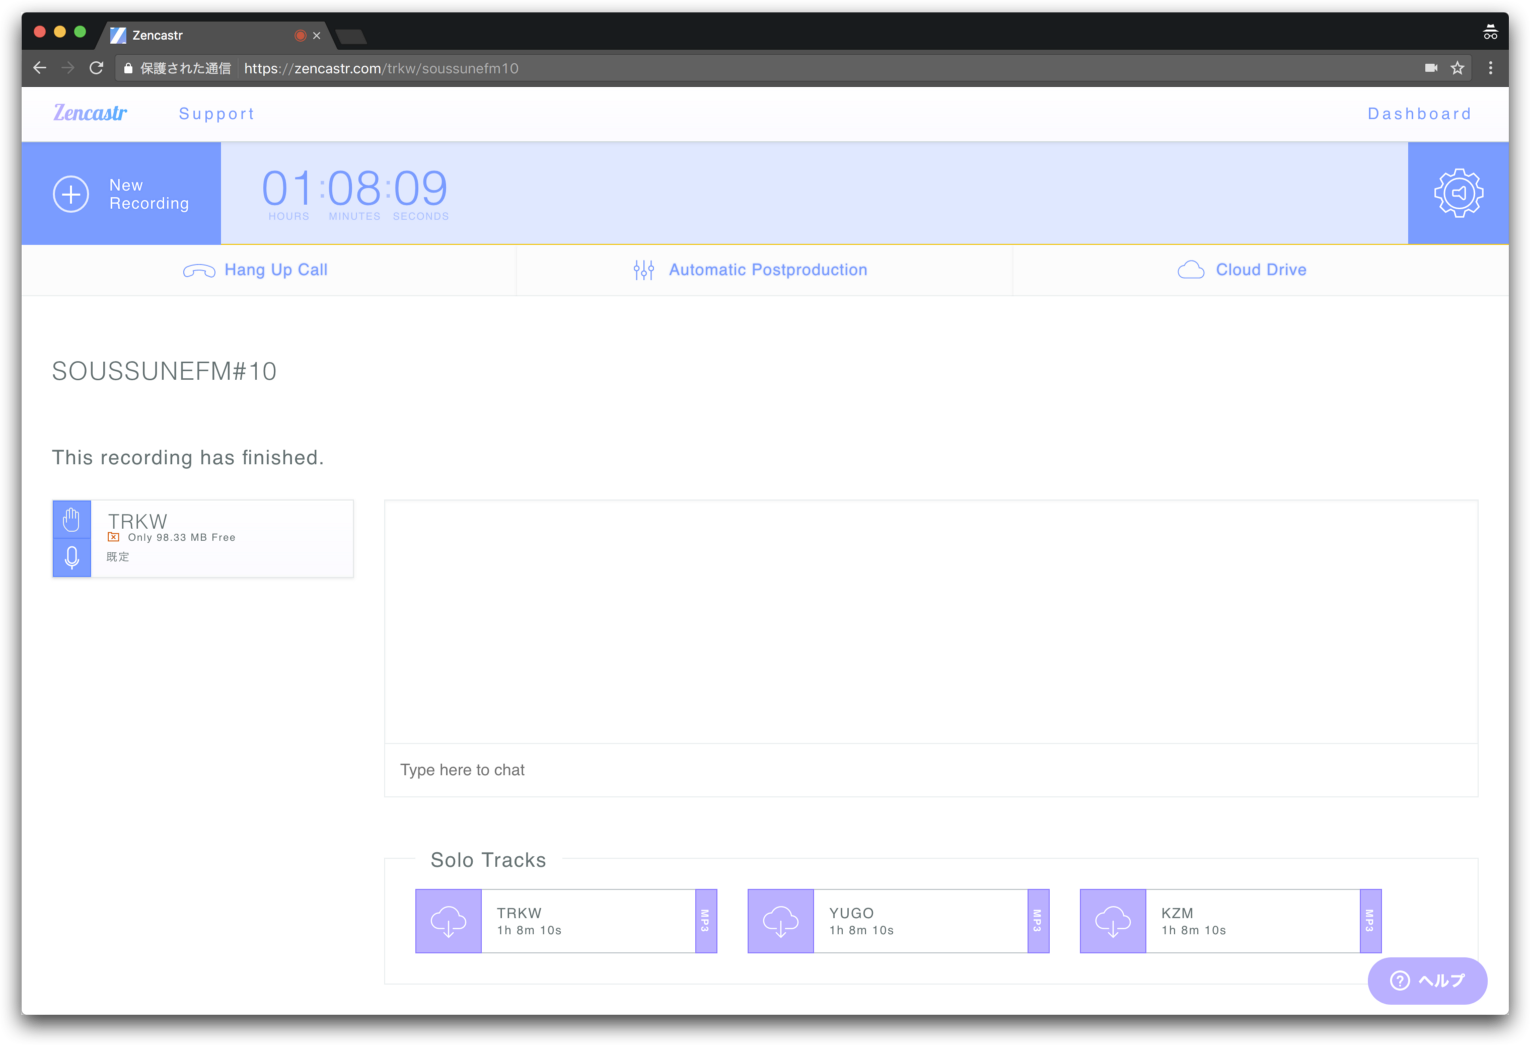Click the secure lock icon in address bar
1530x1045 pixels.
pyautogui.click(x=128, y=68)
